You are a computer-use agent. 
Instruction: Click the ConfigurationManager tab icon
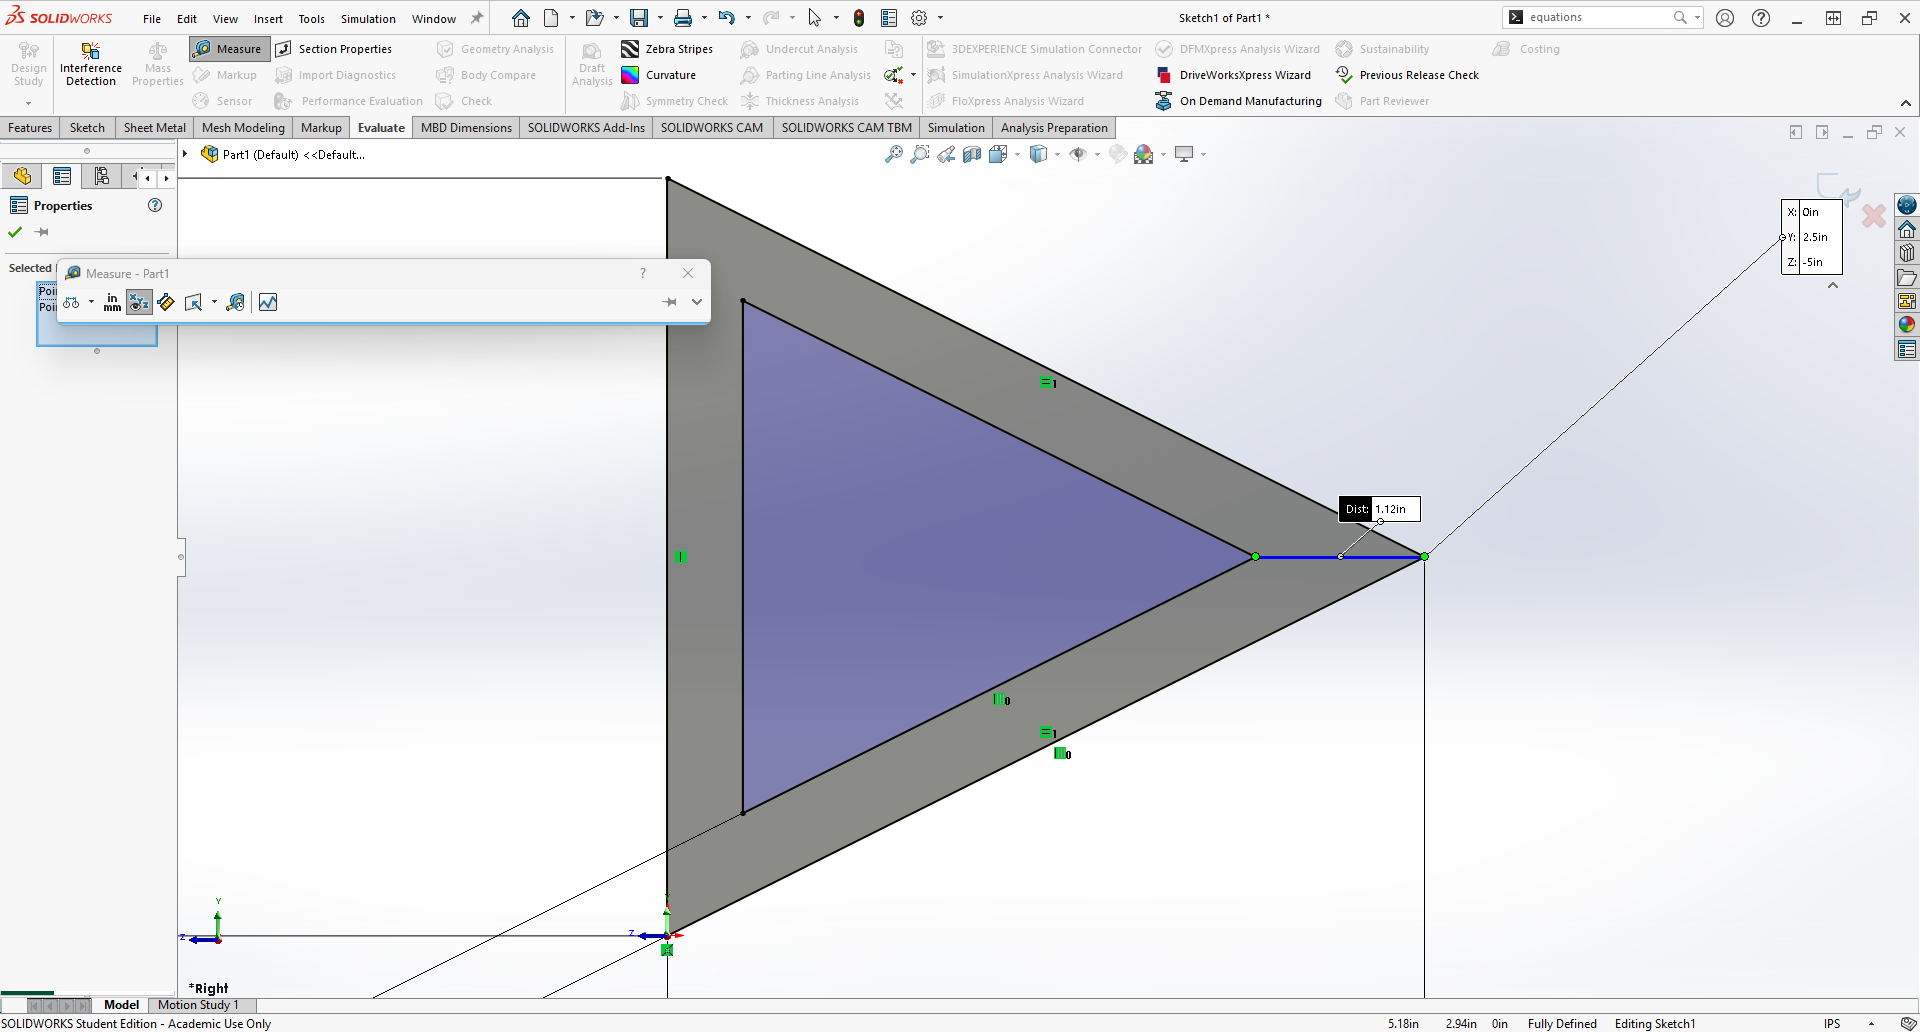[x=102, y=177]
